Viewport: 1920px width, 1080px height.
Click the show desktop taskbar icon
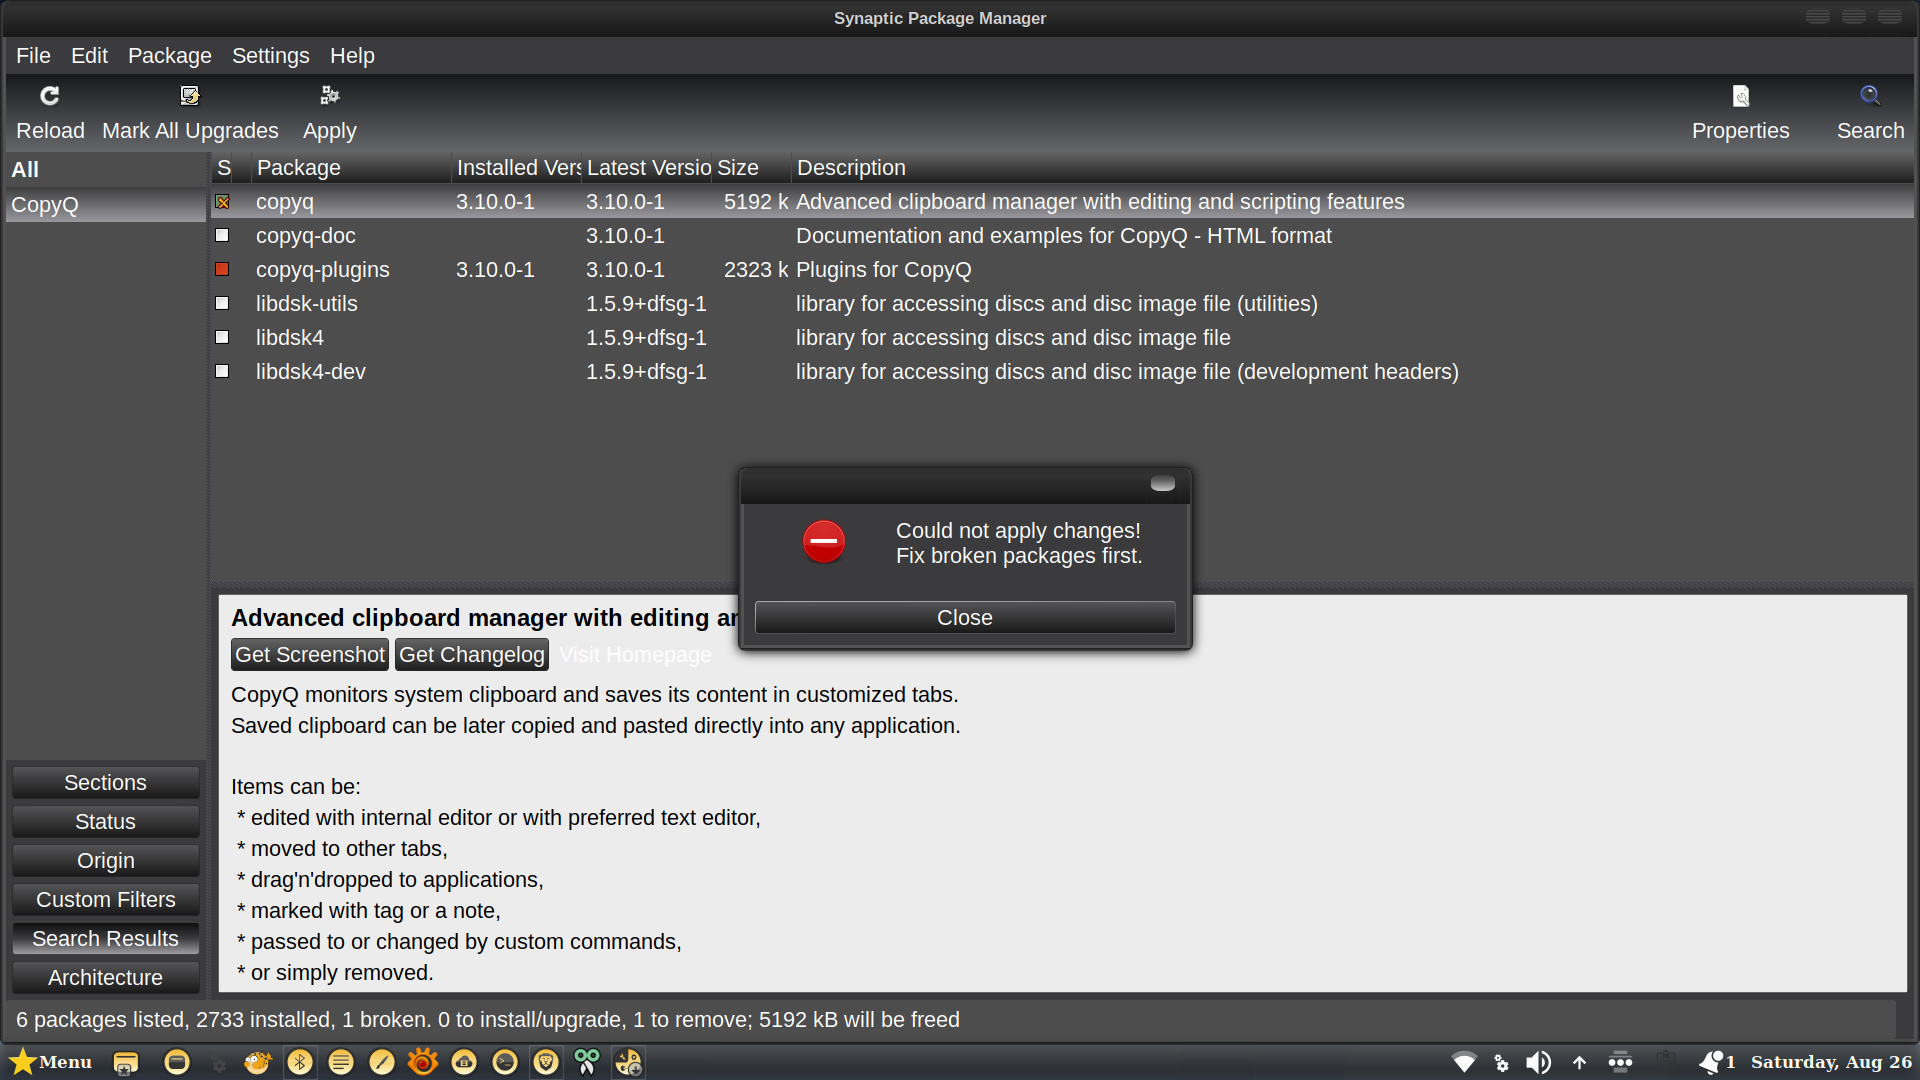(x=125, y=1063)
